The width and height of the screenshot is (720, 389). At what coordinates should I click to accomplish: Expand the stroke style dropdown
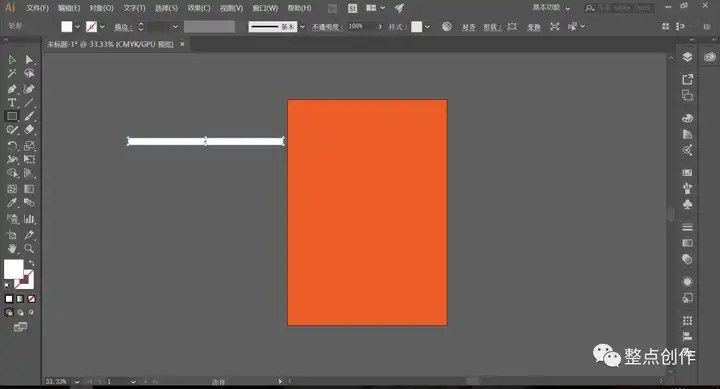pyautogui.click(x=302, y=27)
